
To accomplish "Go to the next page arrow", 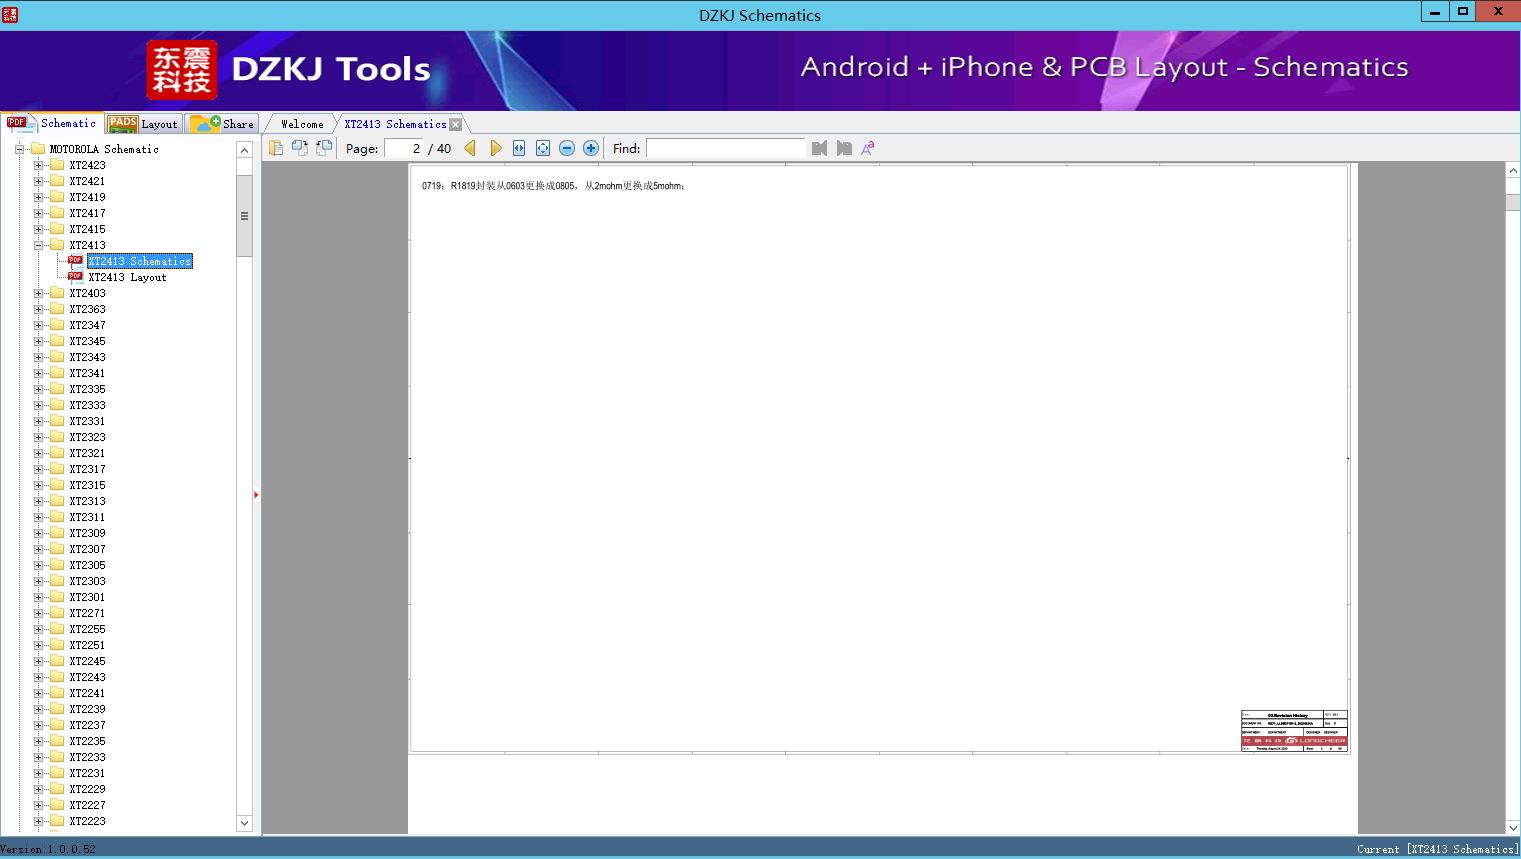I will [x=496, y=148].
